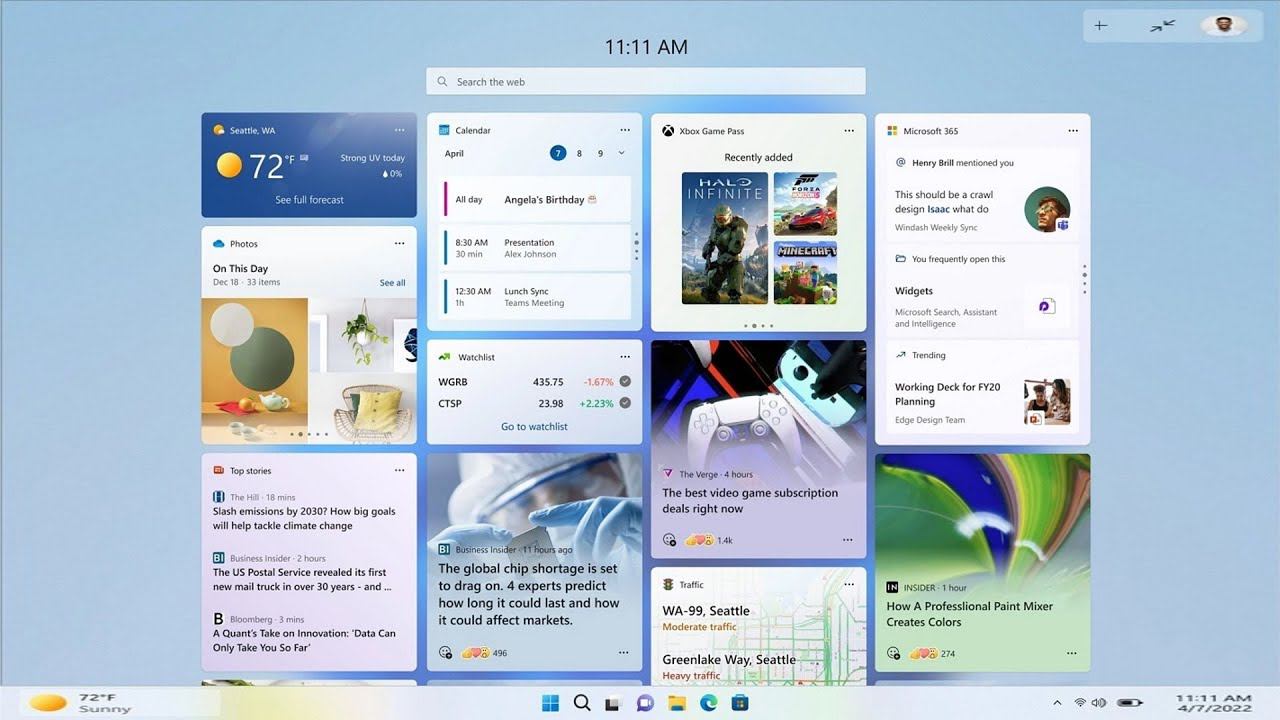Viewport: 1280px width, 720px height.
Task: Open Microsoft 365 widget options menu
Action: tap(1073, 131)
